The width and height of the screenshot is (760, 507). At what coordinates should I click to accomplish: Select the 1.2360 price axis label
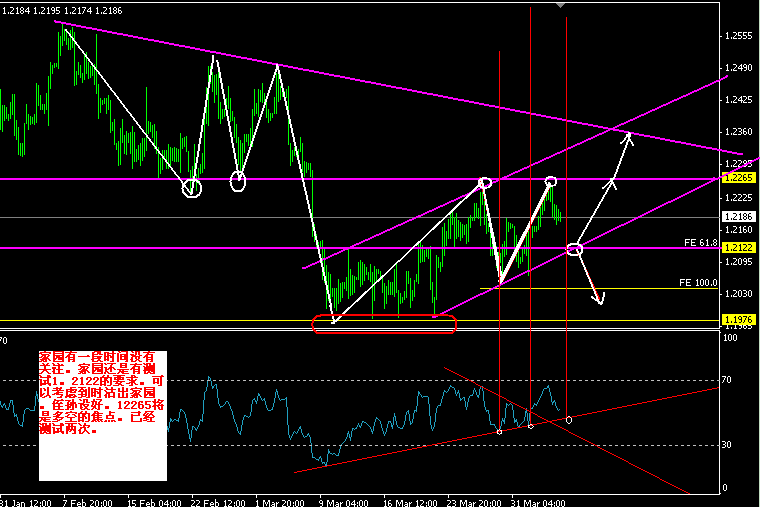click(739, 132)
